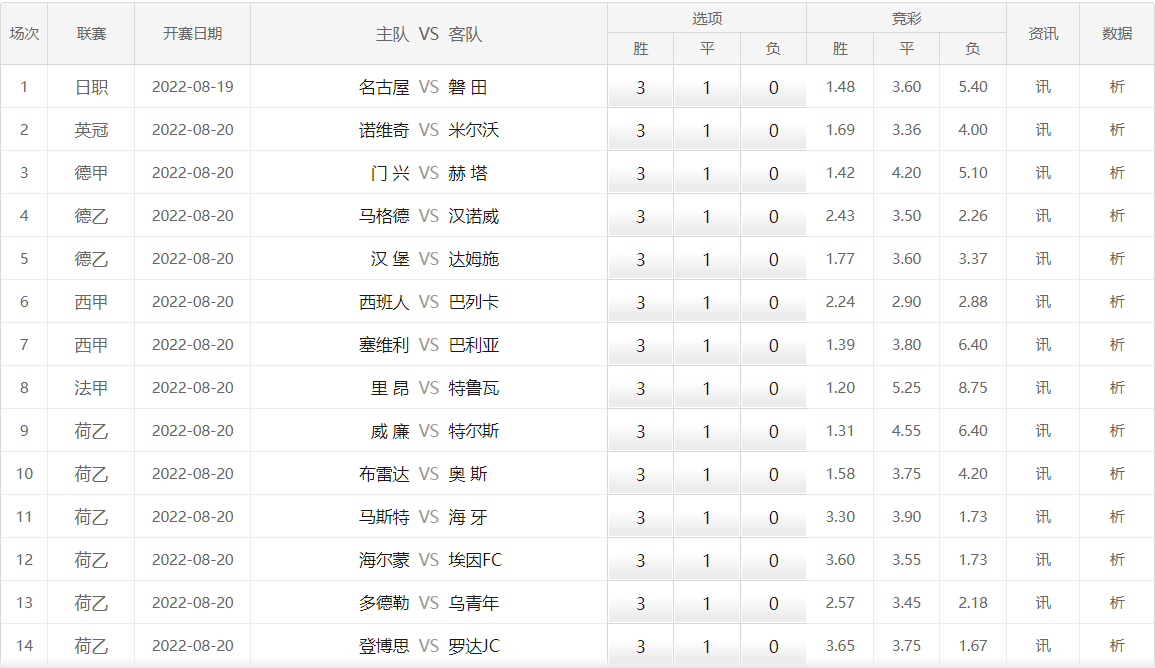
Task: Click the odds value 8.75
Action: [x=972, y=387]
